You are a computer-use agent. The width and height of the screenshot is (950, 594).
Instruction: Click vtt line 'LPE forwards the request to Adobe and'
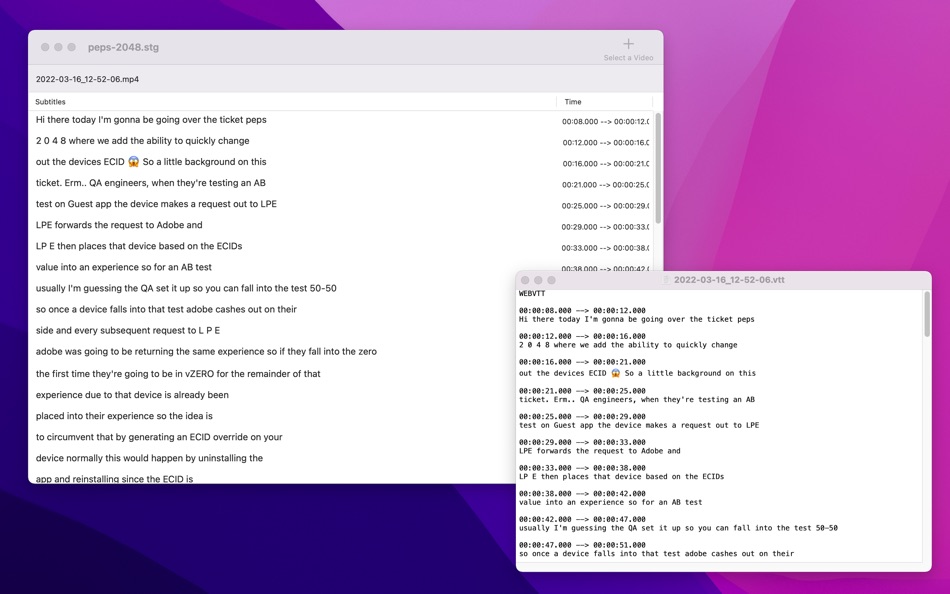[599, 451]
